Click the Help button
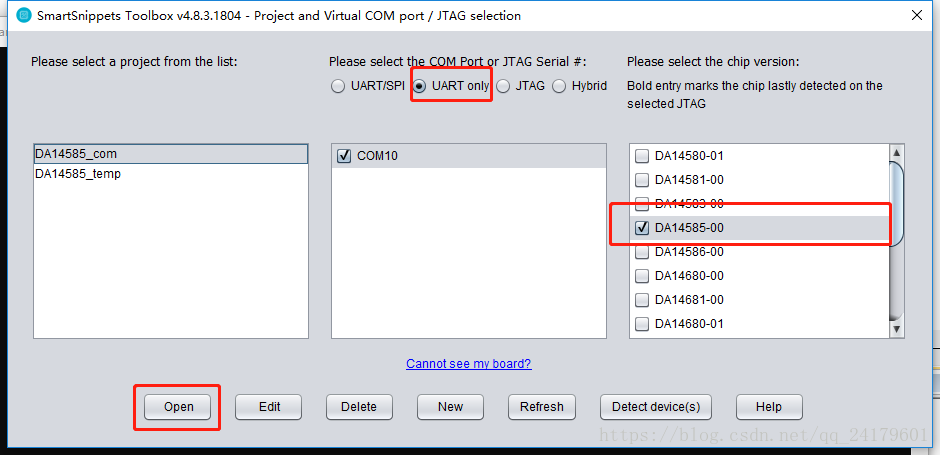The height and width of the screenshot is (455, 940). tap(769, 407)
